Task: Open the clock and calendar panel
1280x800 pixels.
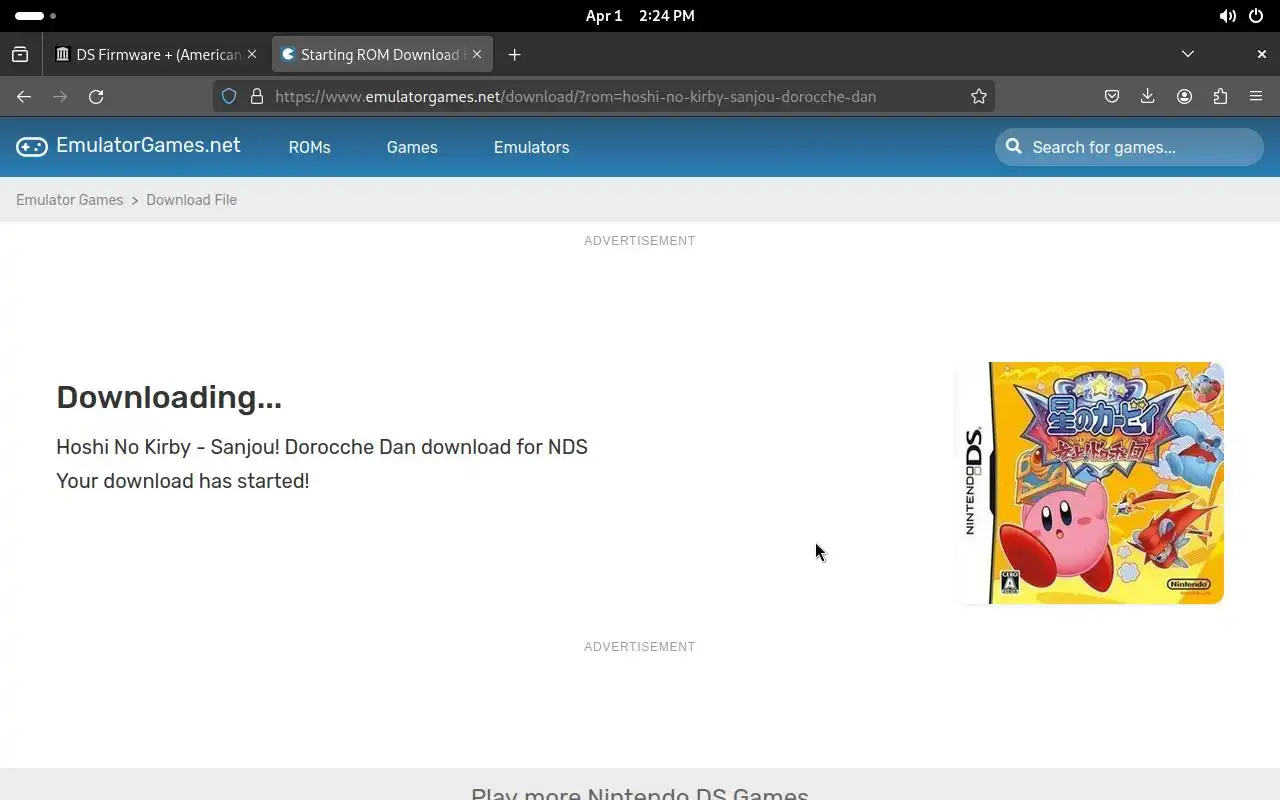Action: [640, 16]
